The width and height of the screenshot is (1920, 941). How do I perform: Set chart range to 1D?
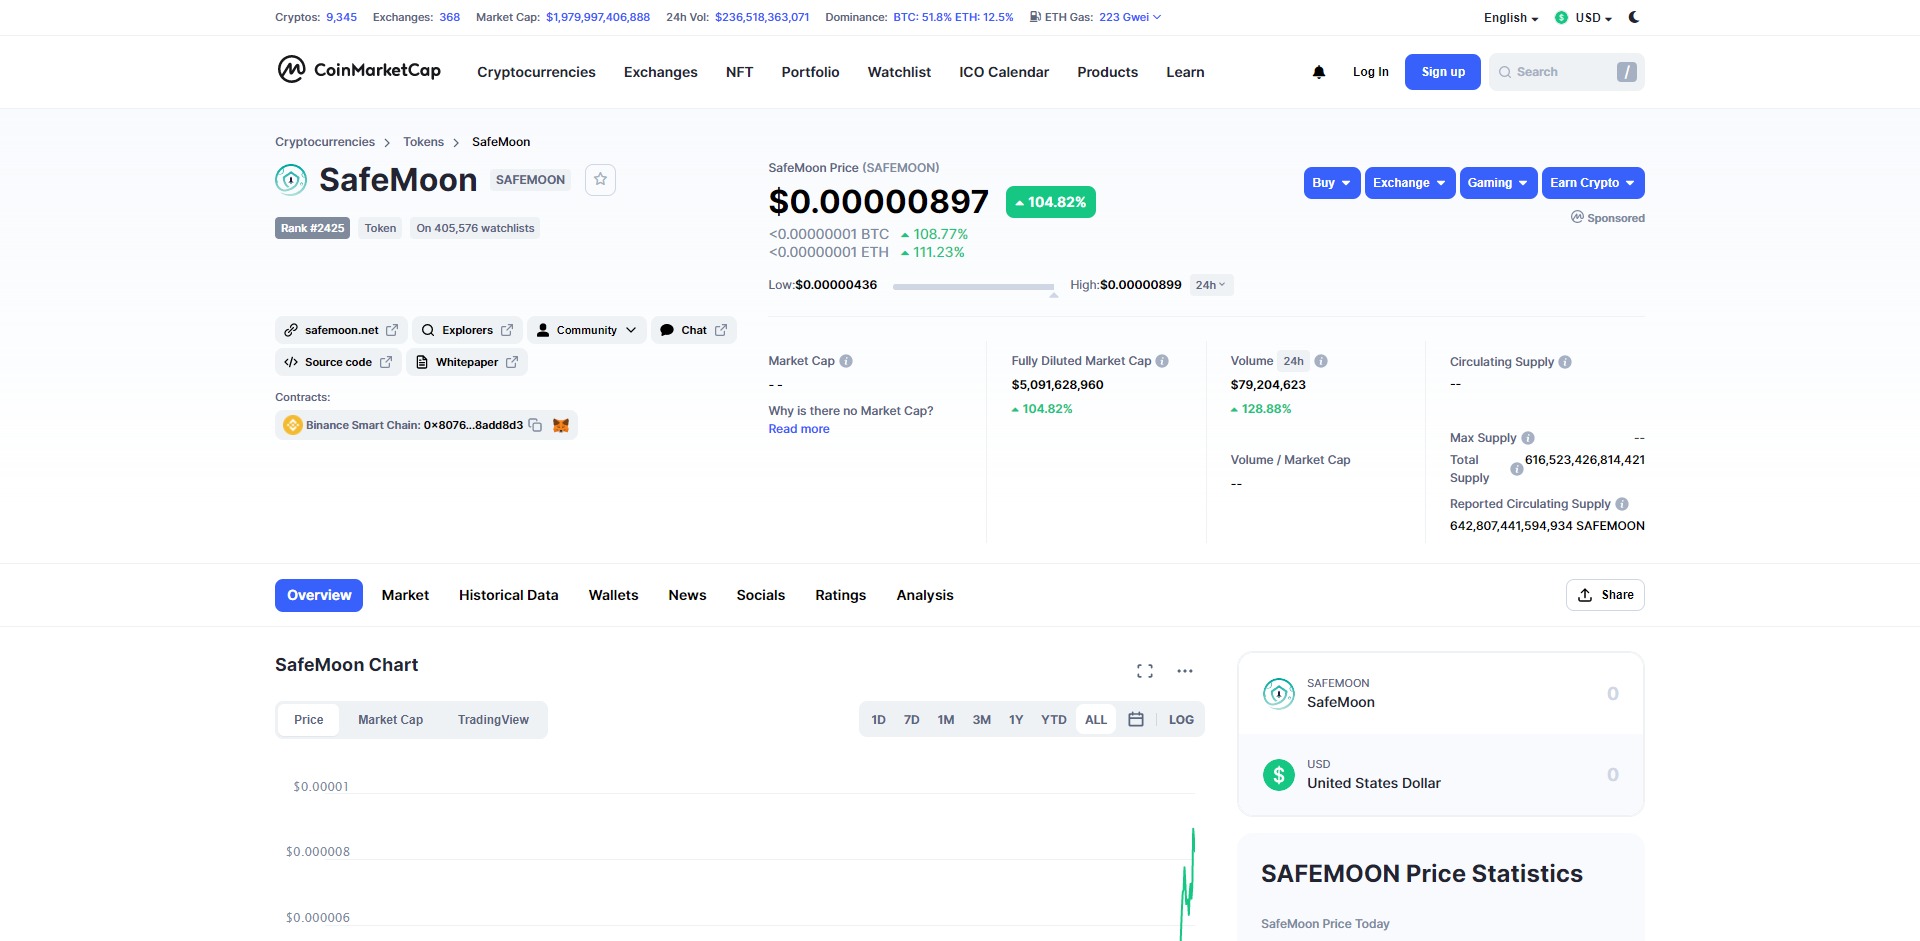point(878,720)
